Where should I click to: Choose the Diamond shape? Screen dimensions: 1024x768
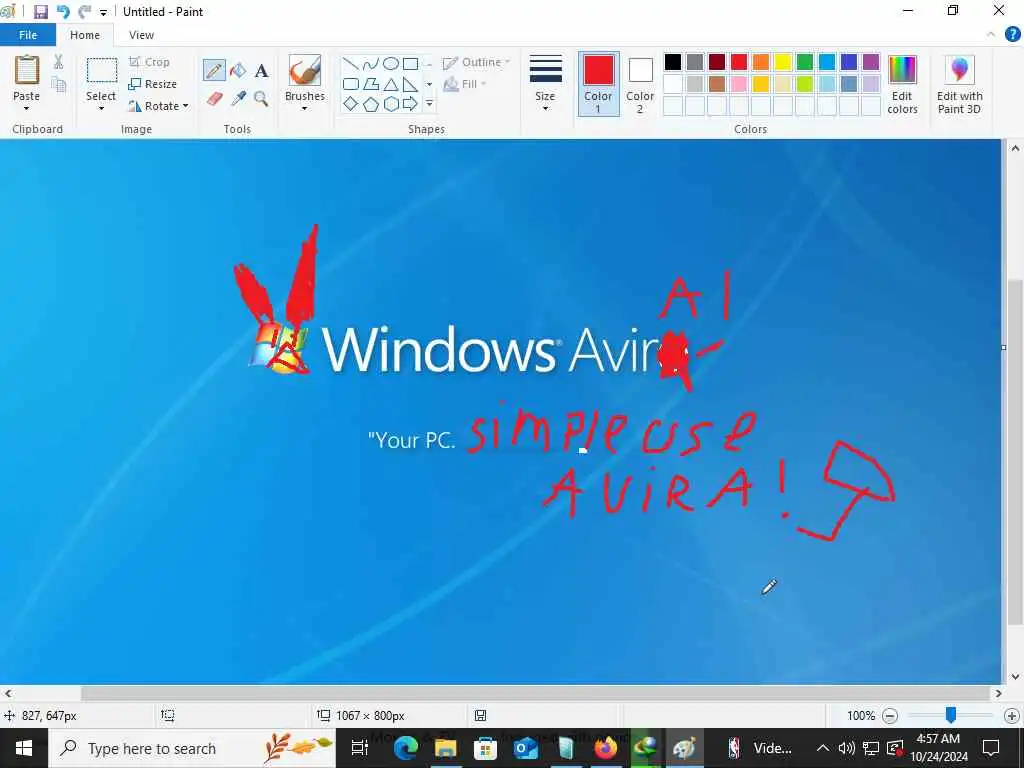pos(351,104)
